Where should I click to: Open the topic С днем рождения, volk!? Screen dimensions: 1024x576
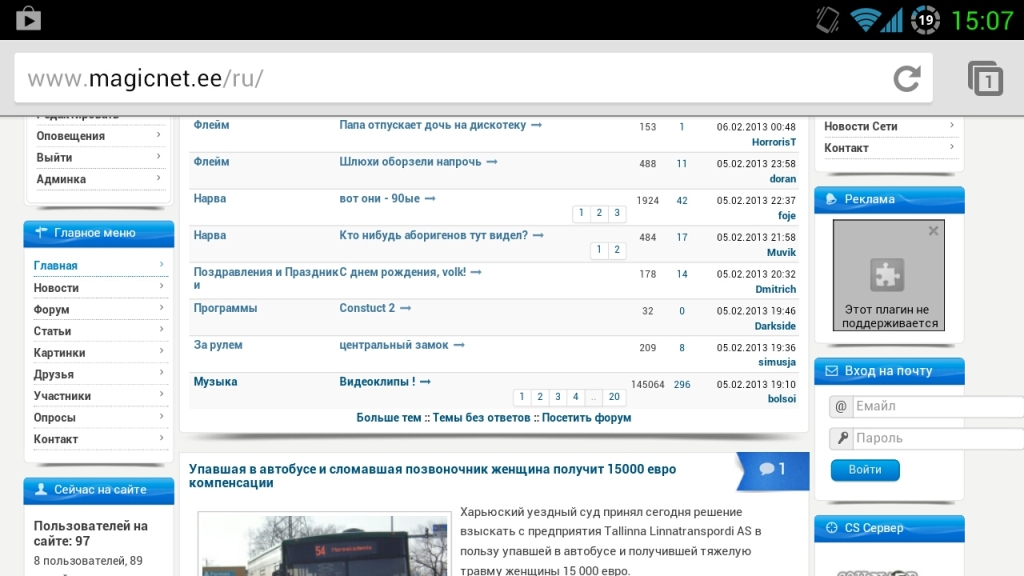402,272
